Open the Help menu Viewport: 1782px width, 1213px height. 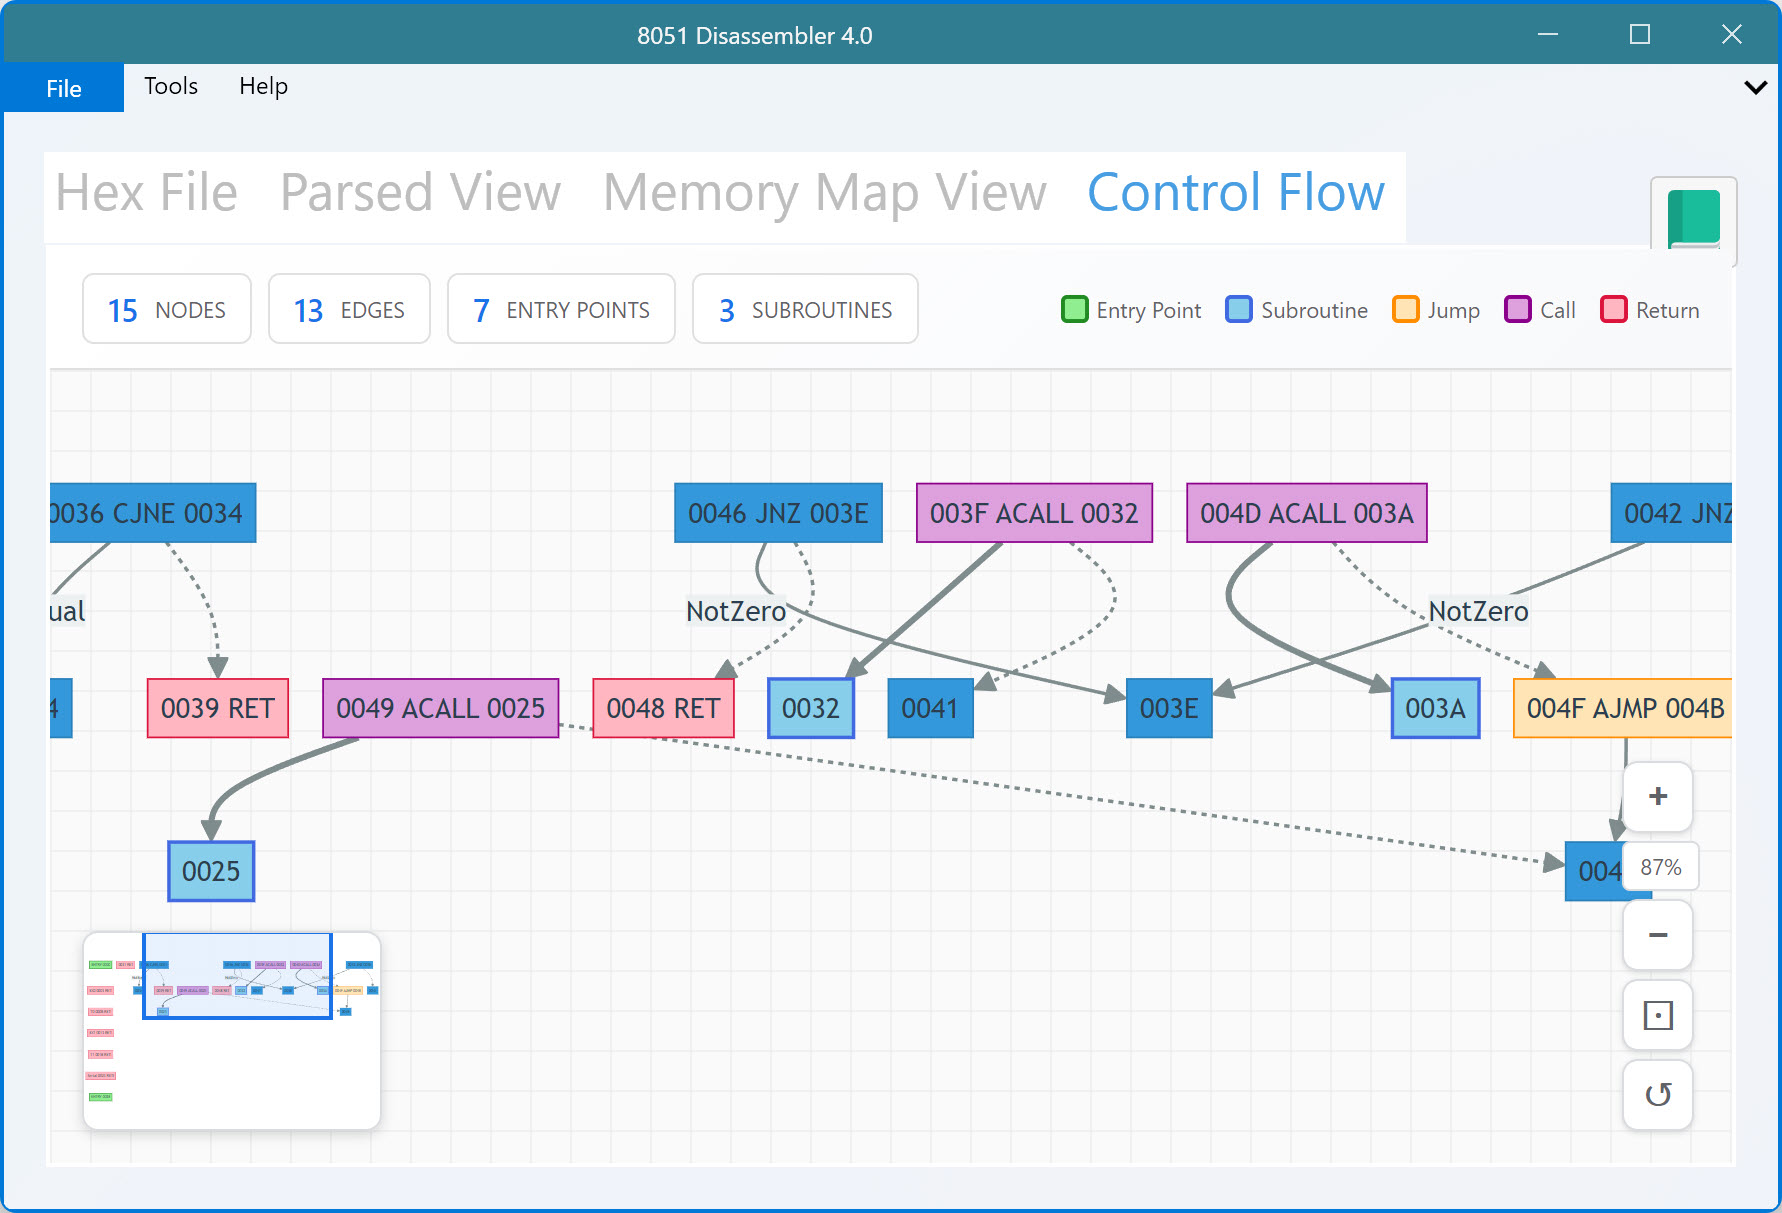pyautogui.click(x=263, y=86)
